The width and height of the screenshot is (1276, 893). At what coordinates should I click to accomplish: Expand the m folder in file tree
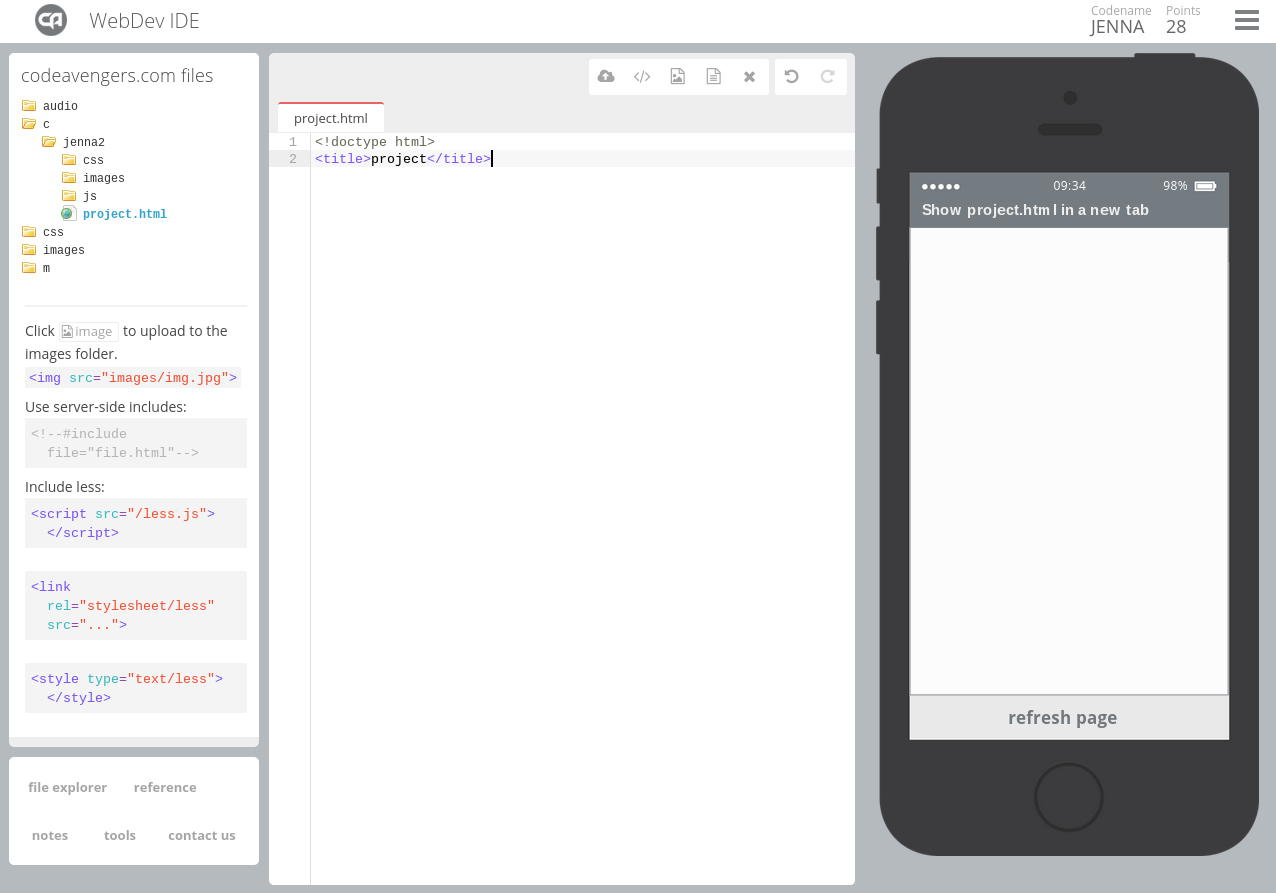(x=45, y=268)
